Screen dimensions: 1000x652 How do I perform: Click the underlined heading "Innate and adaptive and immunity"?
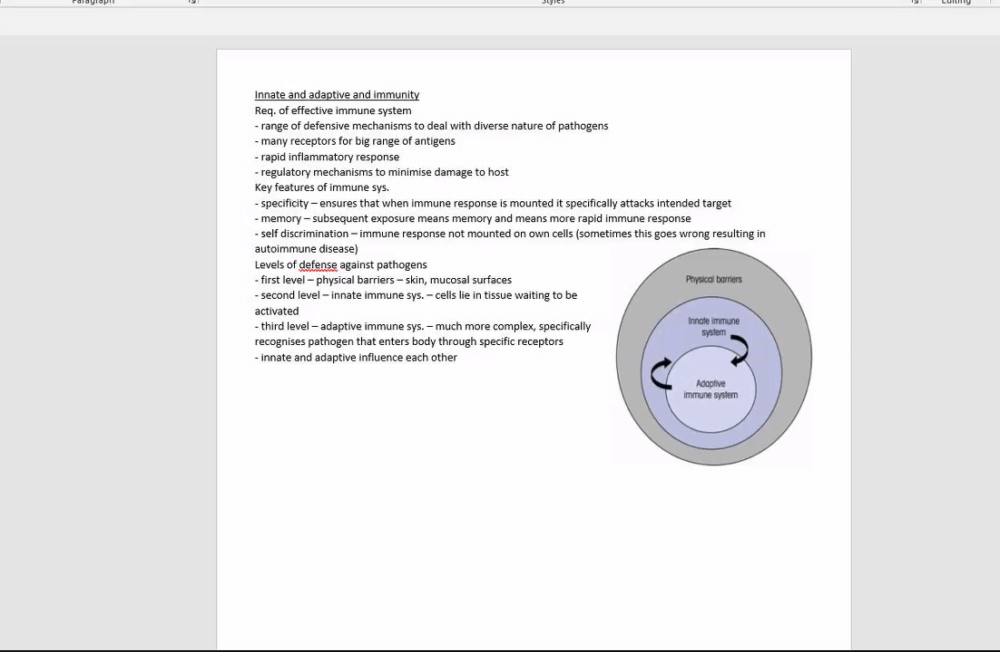pos(337,95)
